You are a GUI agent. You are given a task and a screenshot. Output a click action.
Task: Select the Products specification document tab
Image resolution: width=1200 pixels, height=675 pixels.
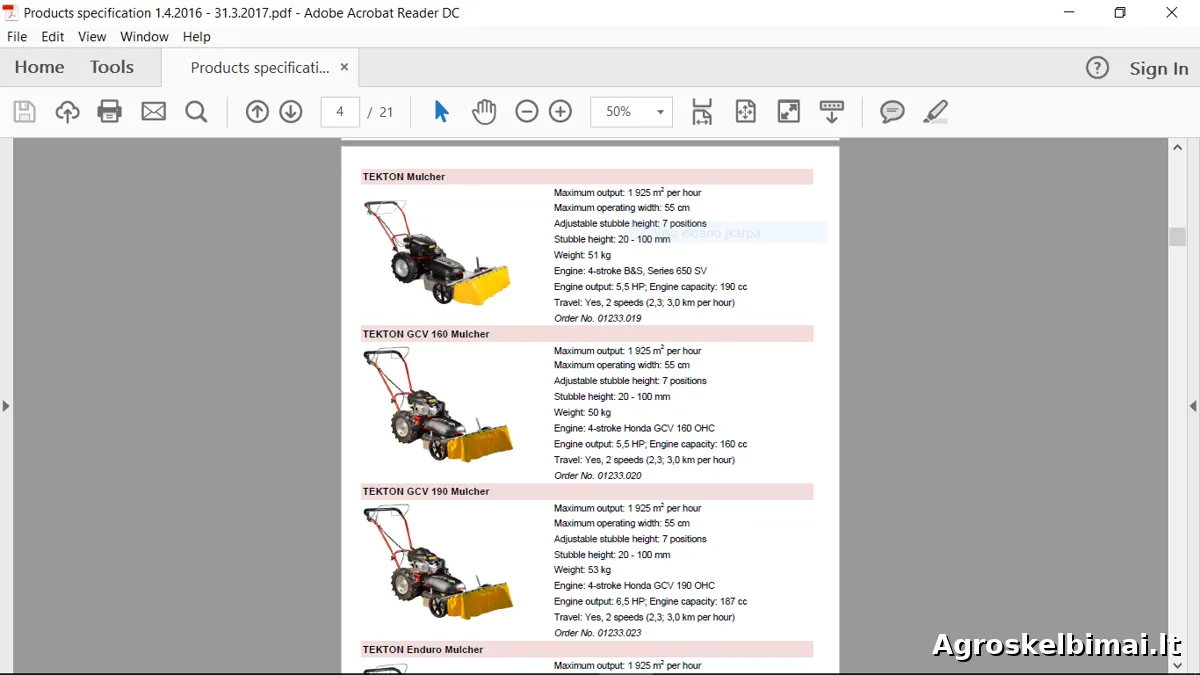259,67
